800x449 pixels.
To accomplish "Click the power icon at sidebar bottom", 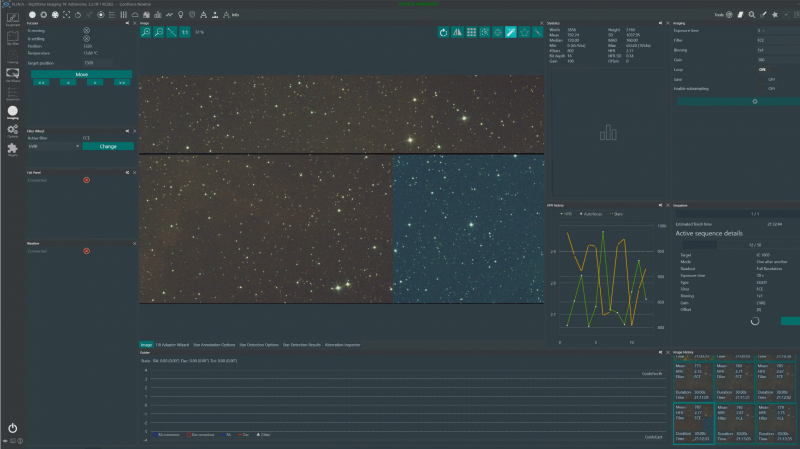I will 12,428.
